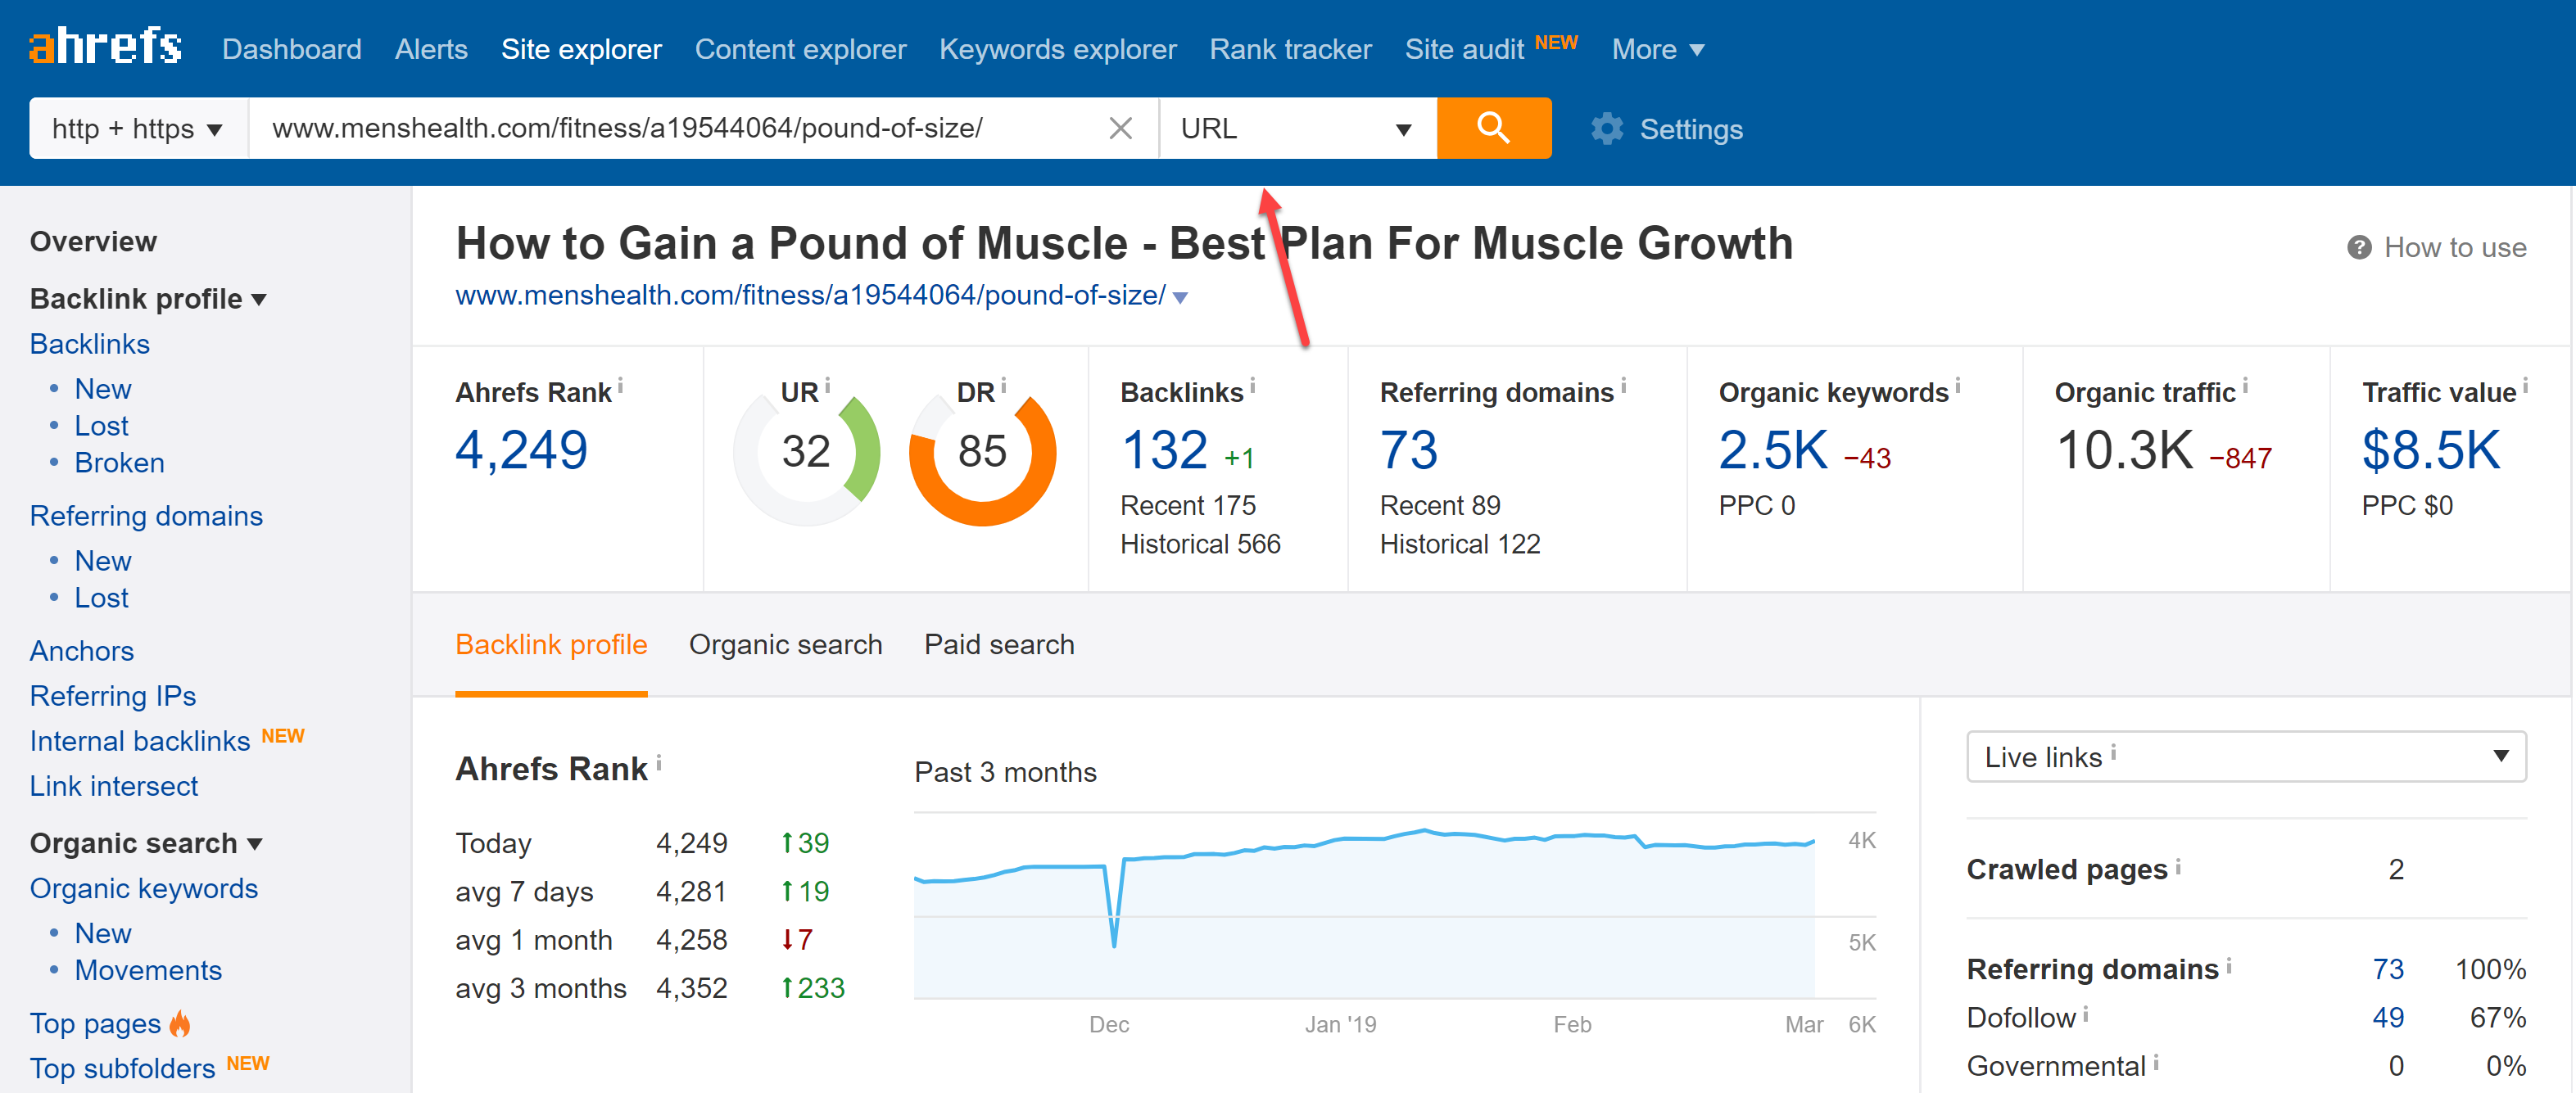Go to Dashboard
Image resolution: width=2576 pixels, height=1093 pixels.
click(x=292, y=49)
